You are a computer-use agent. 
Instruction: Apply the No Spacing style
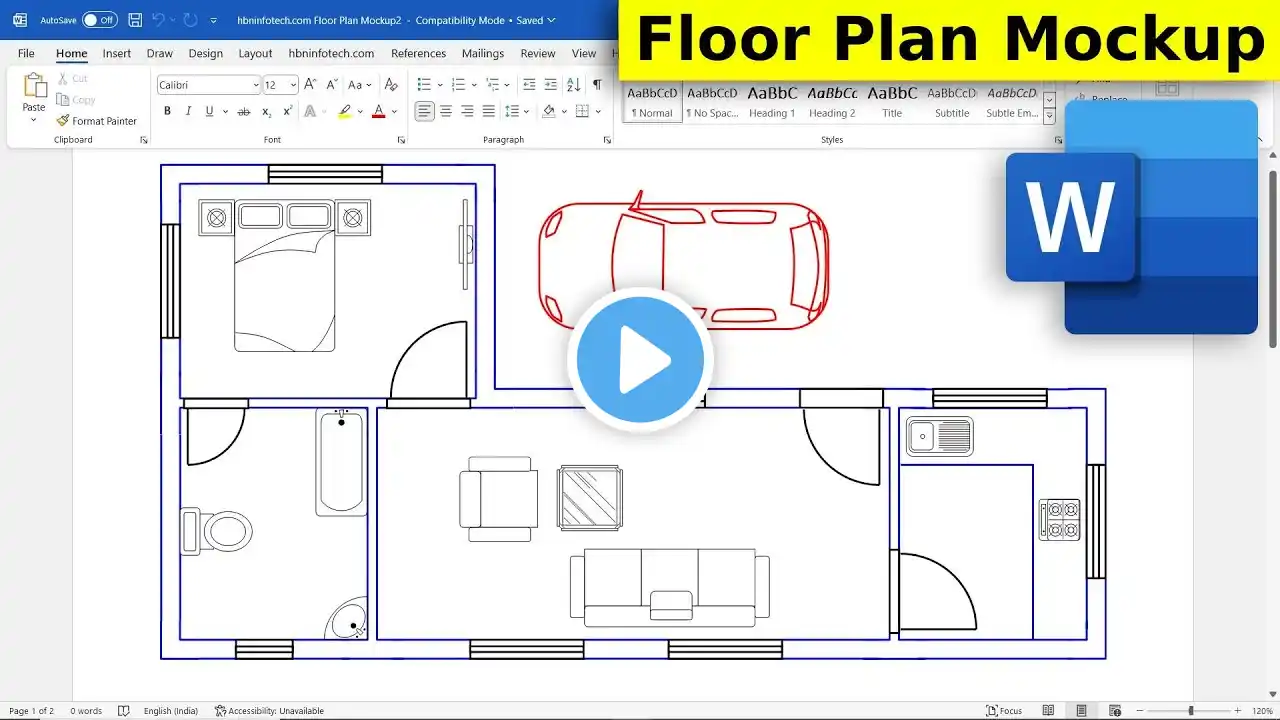point(712,102)
